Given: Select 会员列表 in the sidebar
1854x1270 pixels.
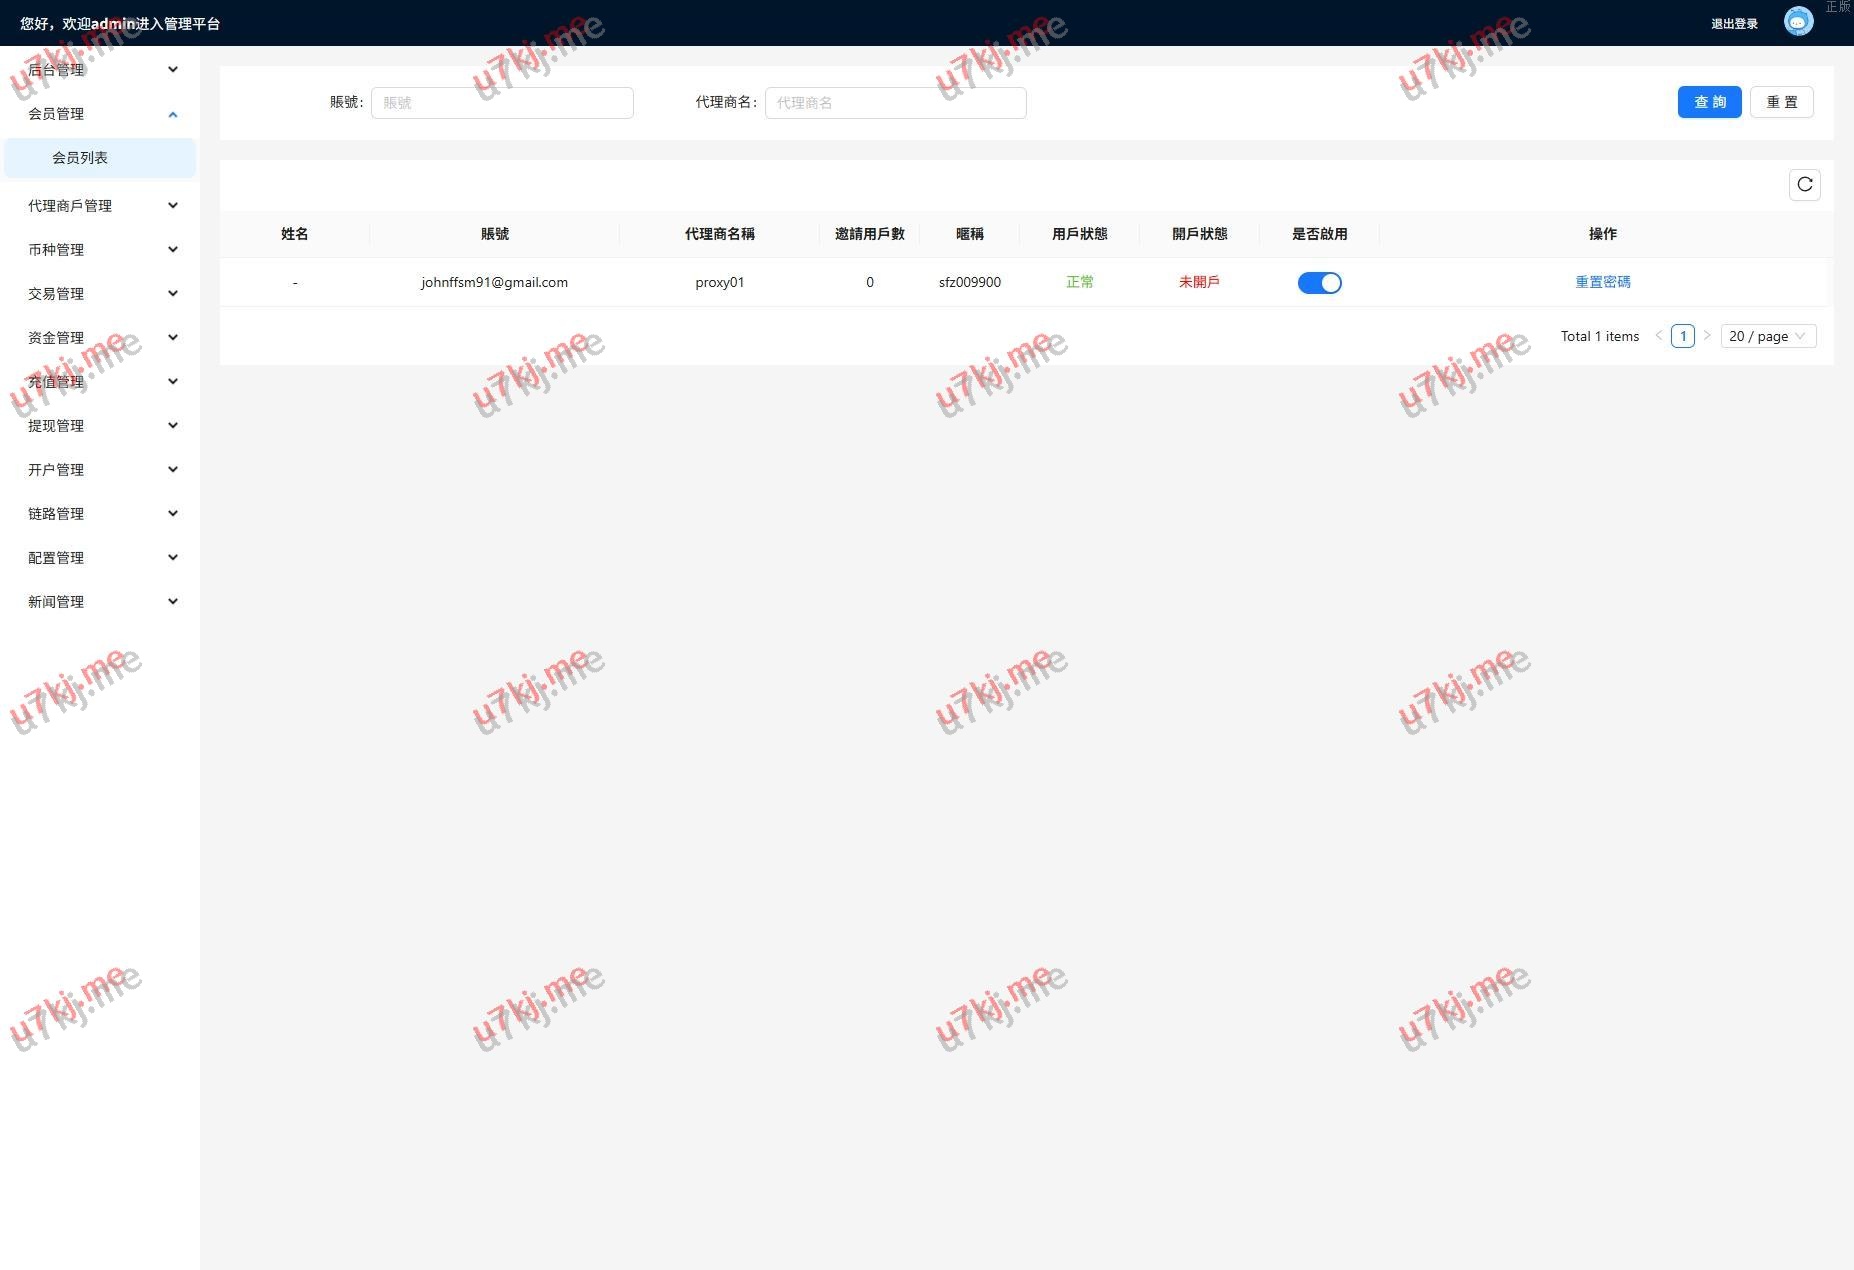Looking at the screenshot, I should [80, 158].
